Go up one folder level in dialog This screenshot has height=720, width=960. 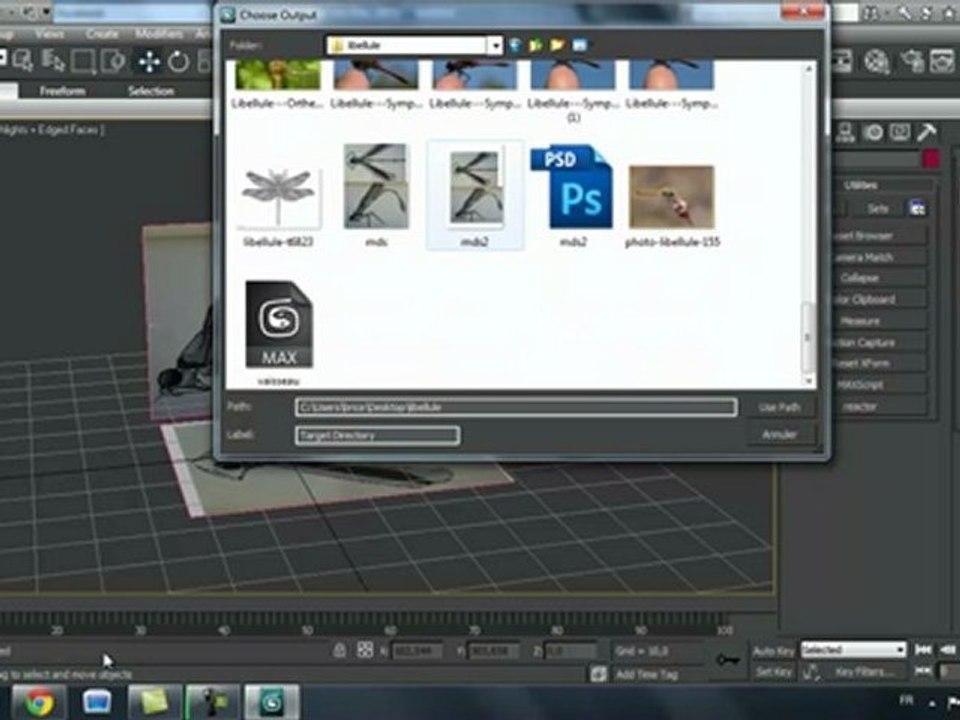tap(536, 45)
